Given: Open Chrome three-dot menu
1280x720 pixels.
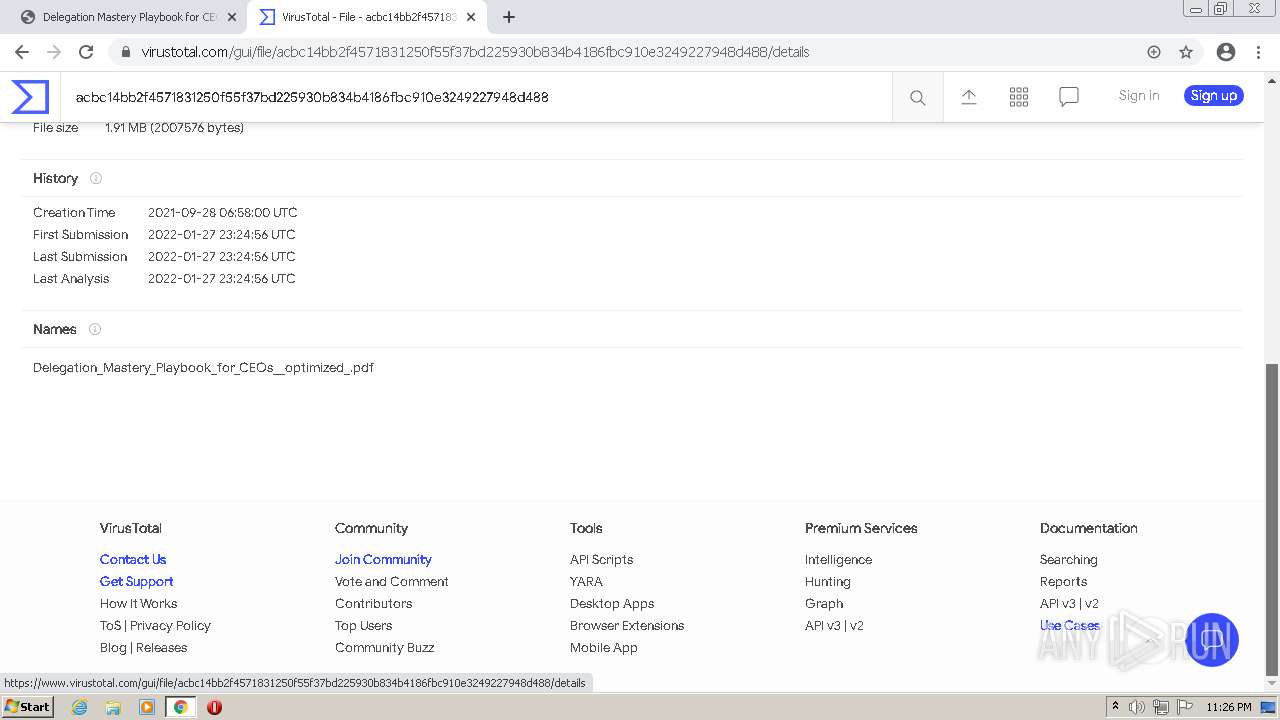Looking at the screenshot, I should [x=1258, y=52].
